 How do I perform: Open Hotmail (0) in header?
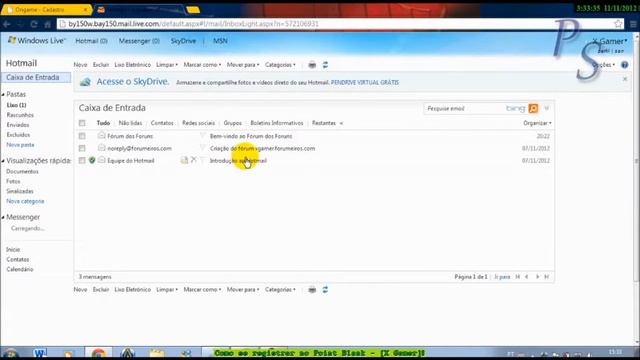click(x=91, y=41)
